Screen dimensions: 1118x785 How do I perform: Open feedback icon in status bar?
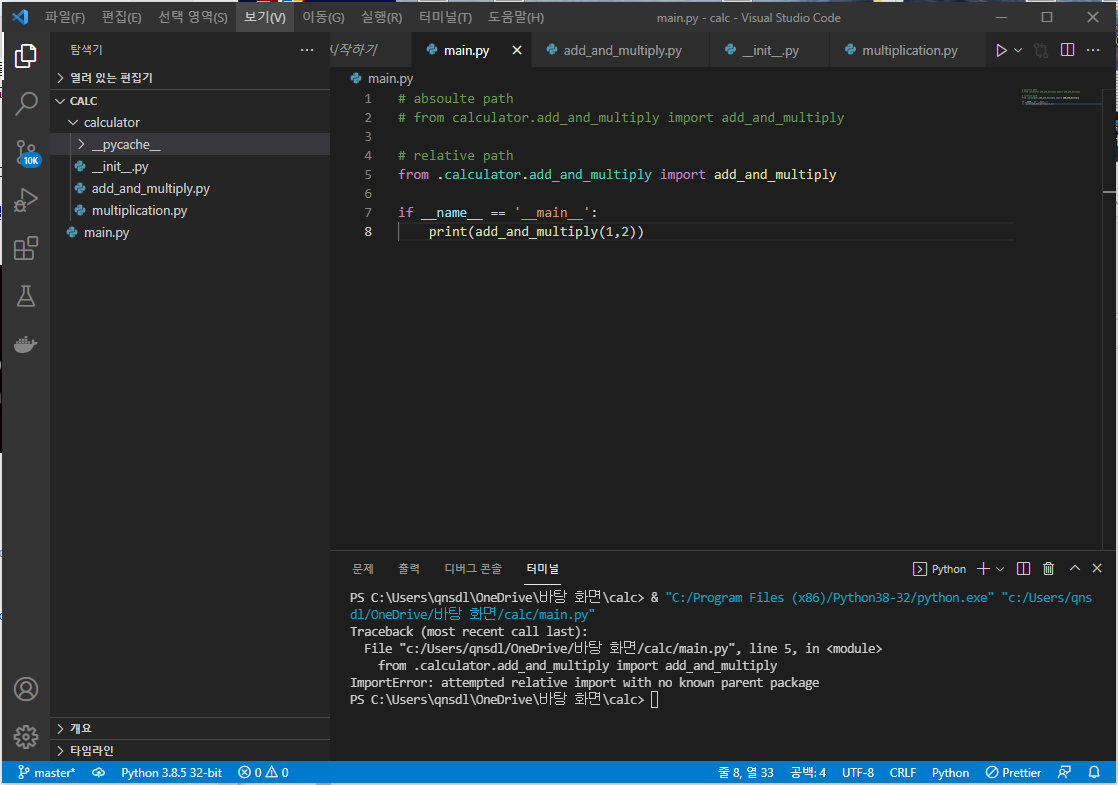1065,773
